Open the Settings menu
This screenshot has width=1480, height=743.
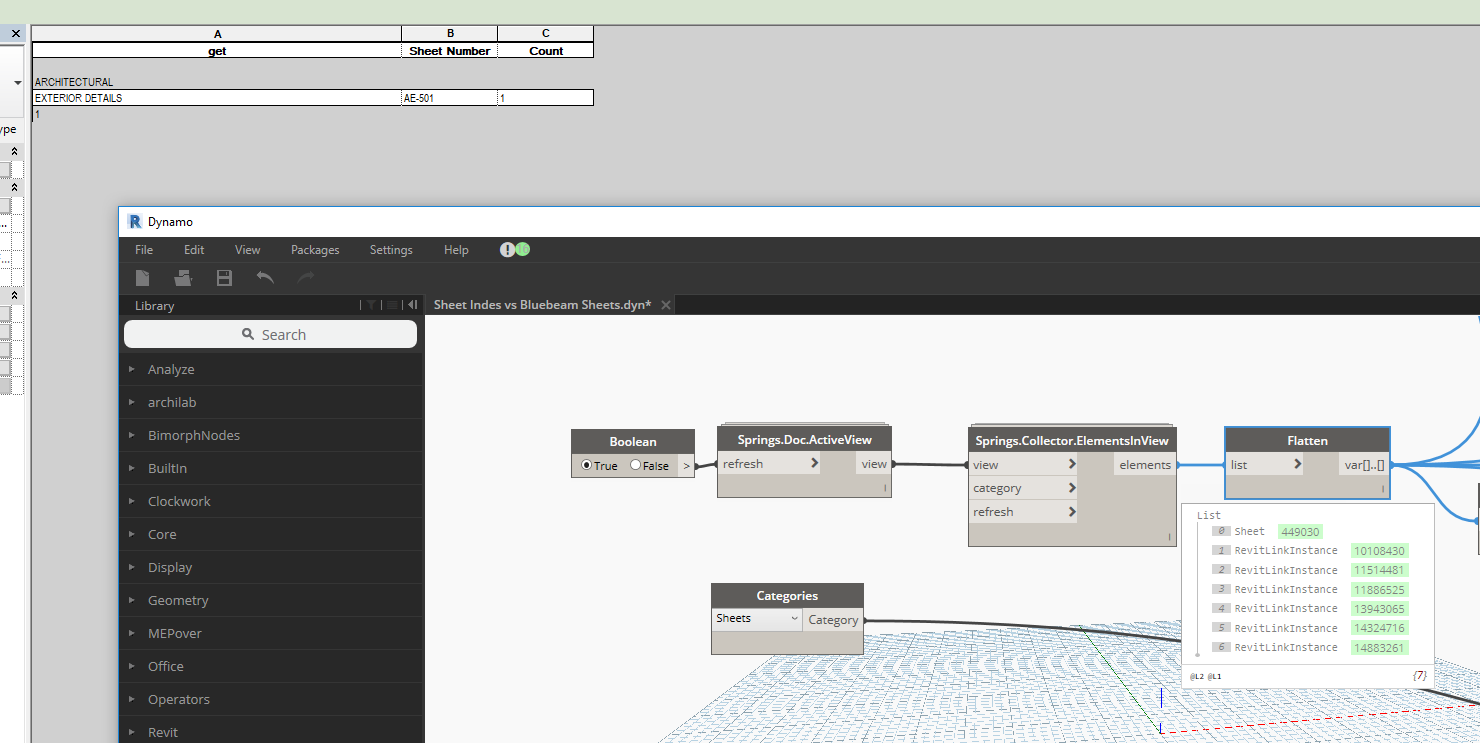pyautogui.click(x=391, y=250)
